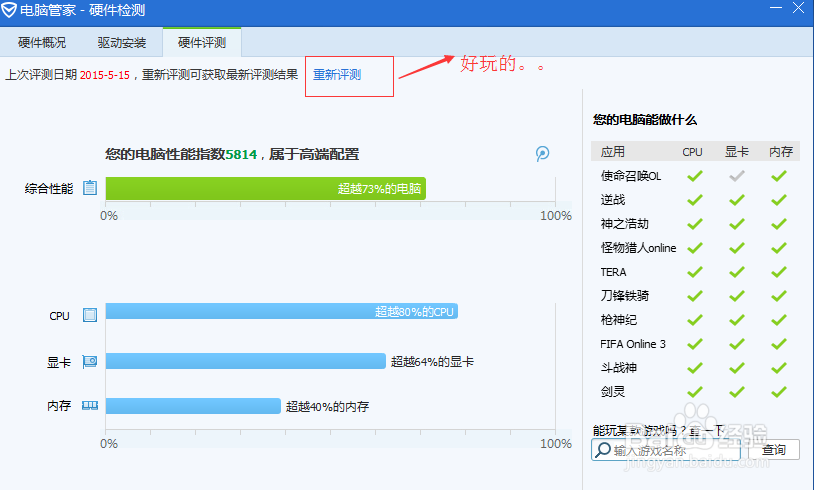
Task: Click the 超越40%的内存 label
Action: pos(327,406)
